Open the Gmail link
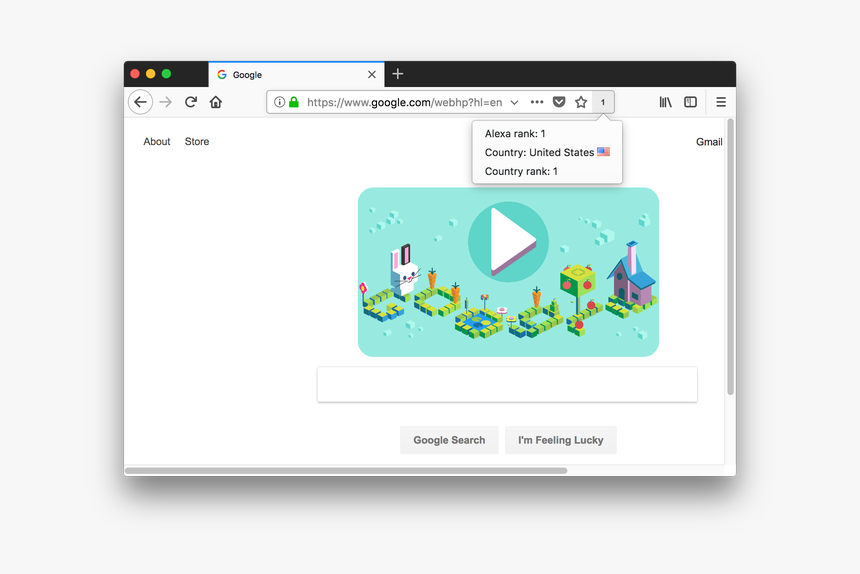 tap(709, 142)
